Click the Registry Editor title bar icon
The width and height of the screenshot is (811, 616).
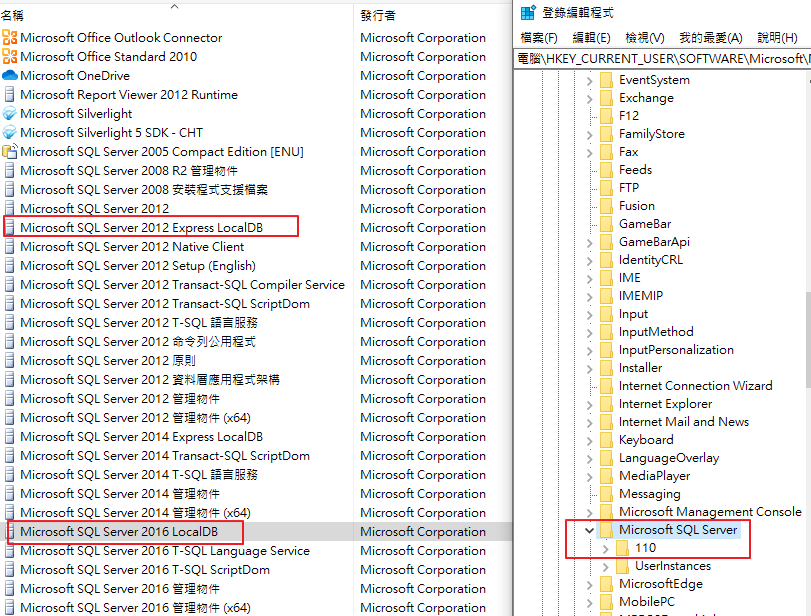[528, 12]
